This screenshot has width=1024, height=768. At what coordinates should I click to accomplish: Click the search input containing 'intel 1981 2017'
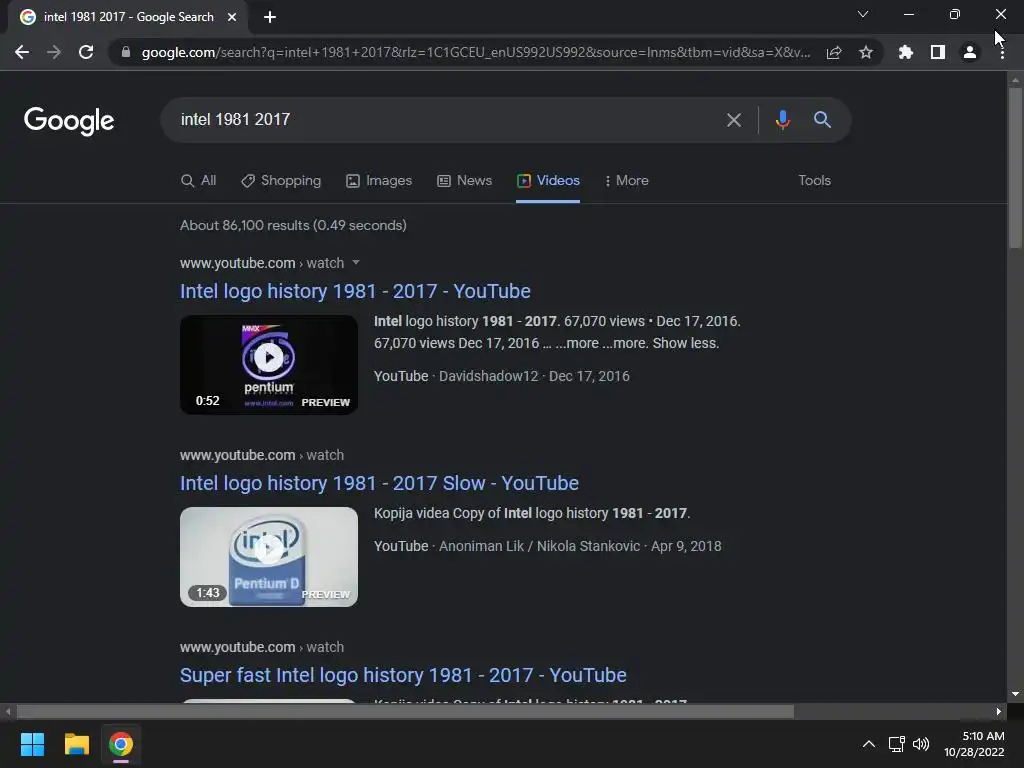pyautogui.click(x=444, y=120)
